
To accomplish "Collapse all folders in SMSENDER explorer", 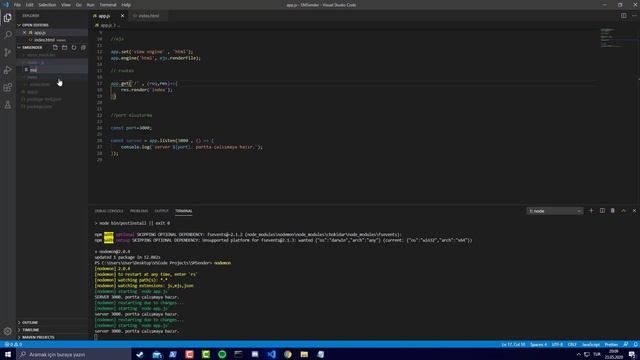I will pos(83,47).
